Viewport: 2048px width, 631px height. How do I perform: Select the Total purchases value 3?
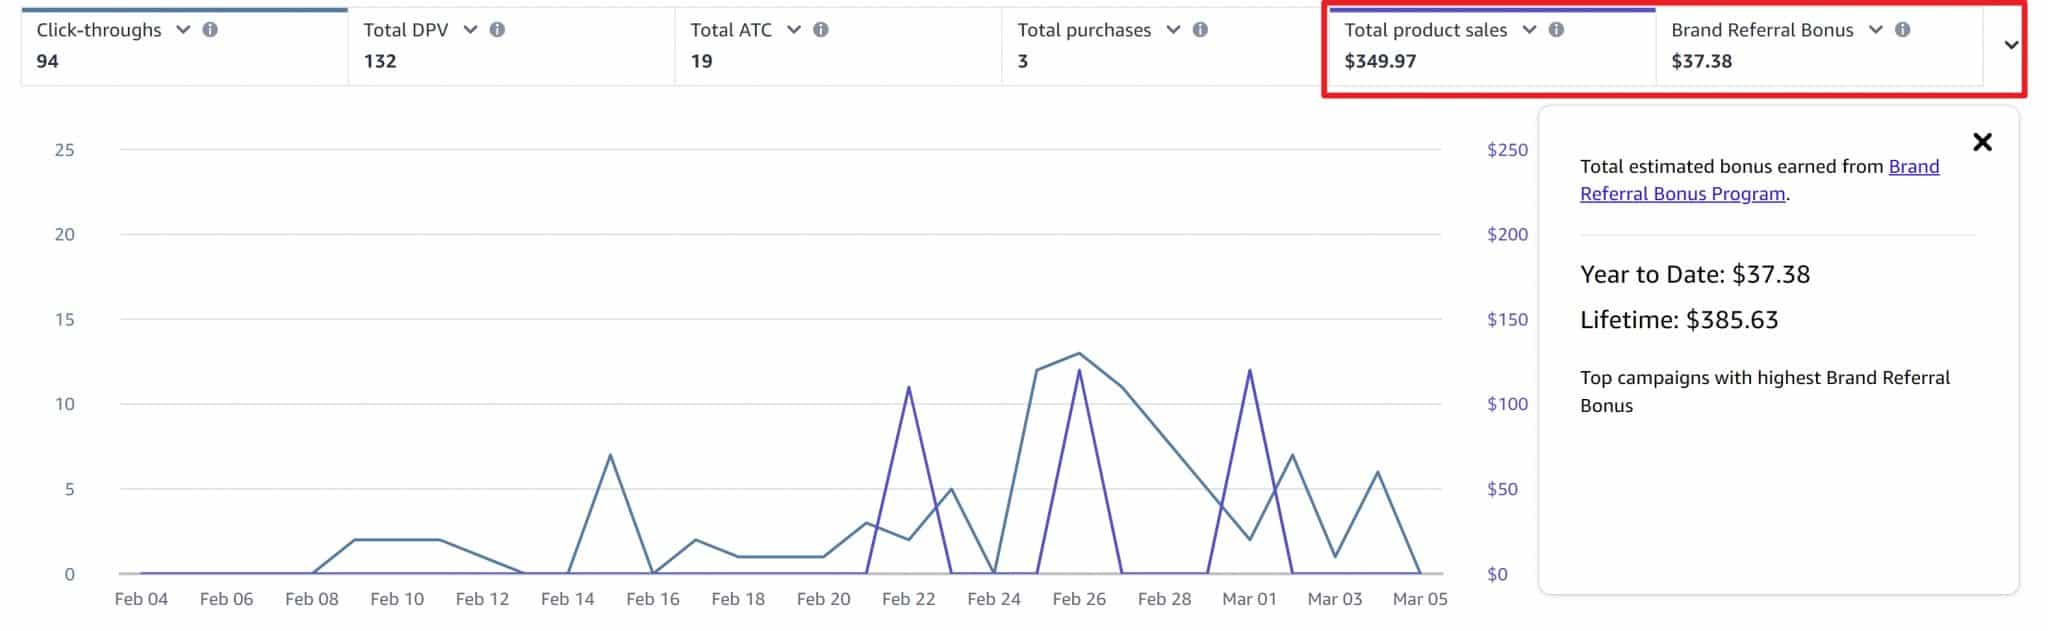click(1023, 61)
